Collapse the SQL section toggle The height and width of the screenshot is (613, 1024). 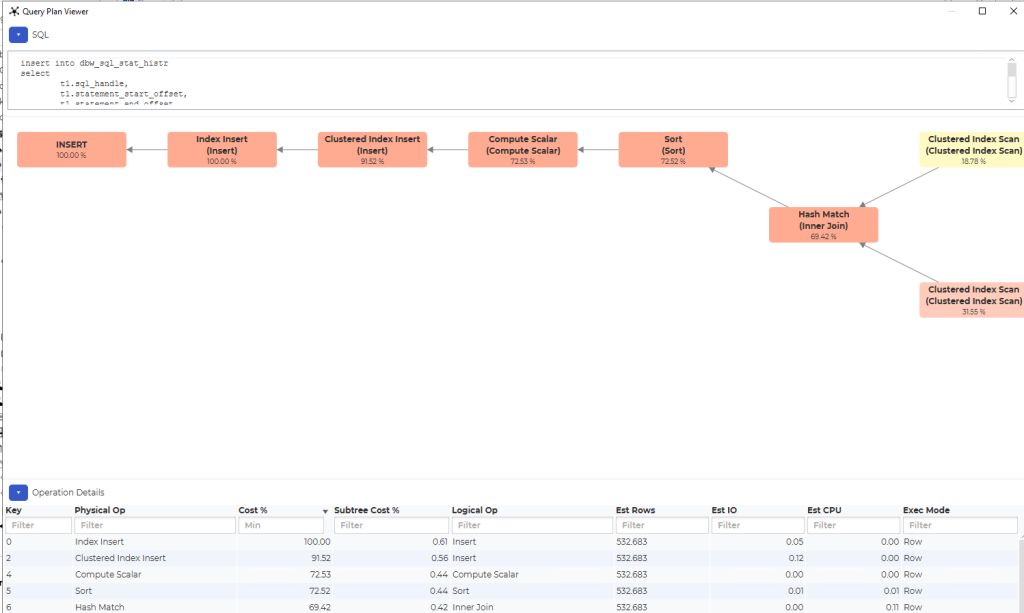tap(18, 35)
